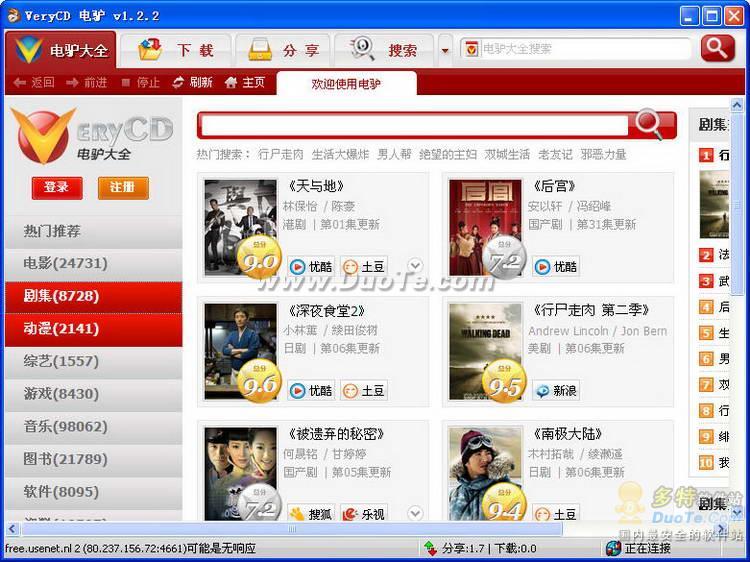This screenshot has width=750, height=562.
Task: Go to 主页 home
Action: pyautogui.click(x=244, y=83)
